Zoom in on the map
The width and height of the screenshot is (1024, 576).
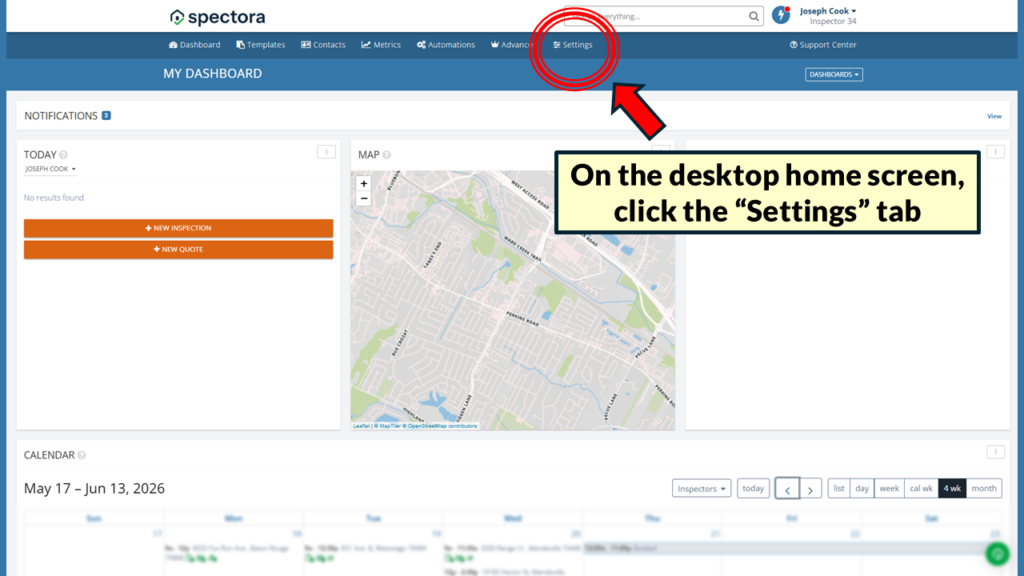coord(364,184)
